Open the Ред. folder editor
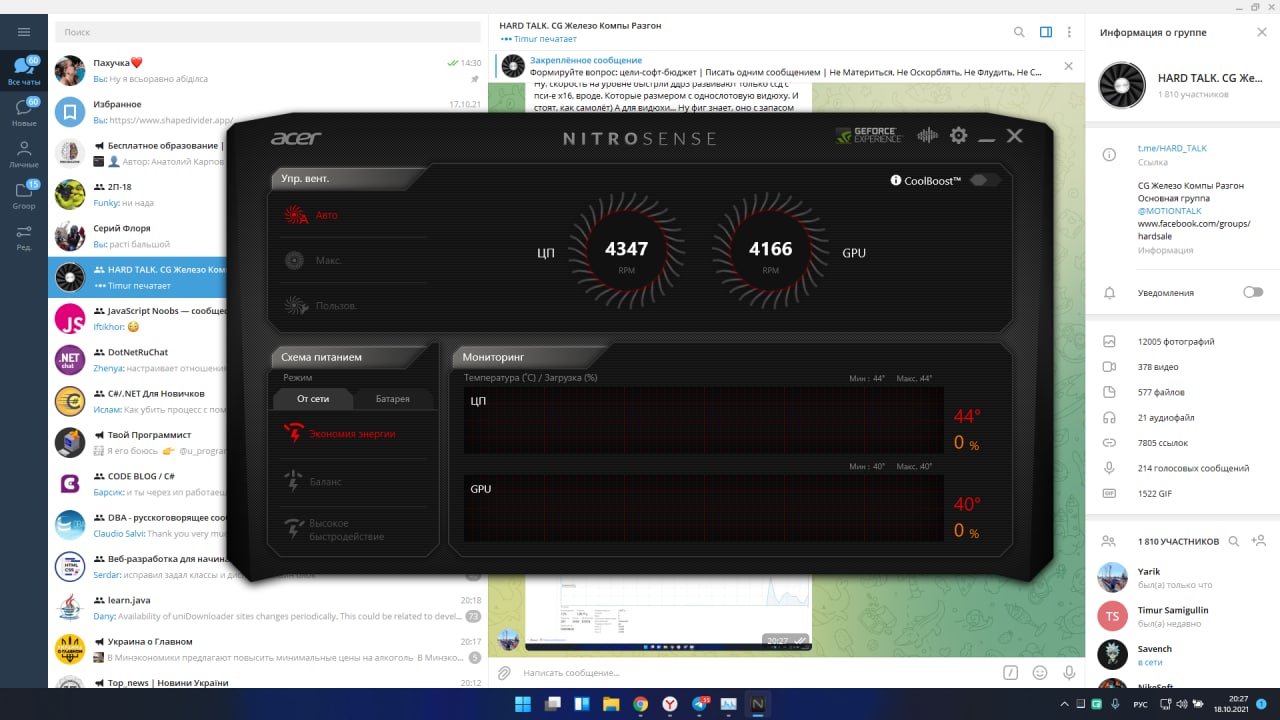This screenshot has width=1280, height=720. coord(24,237)
